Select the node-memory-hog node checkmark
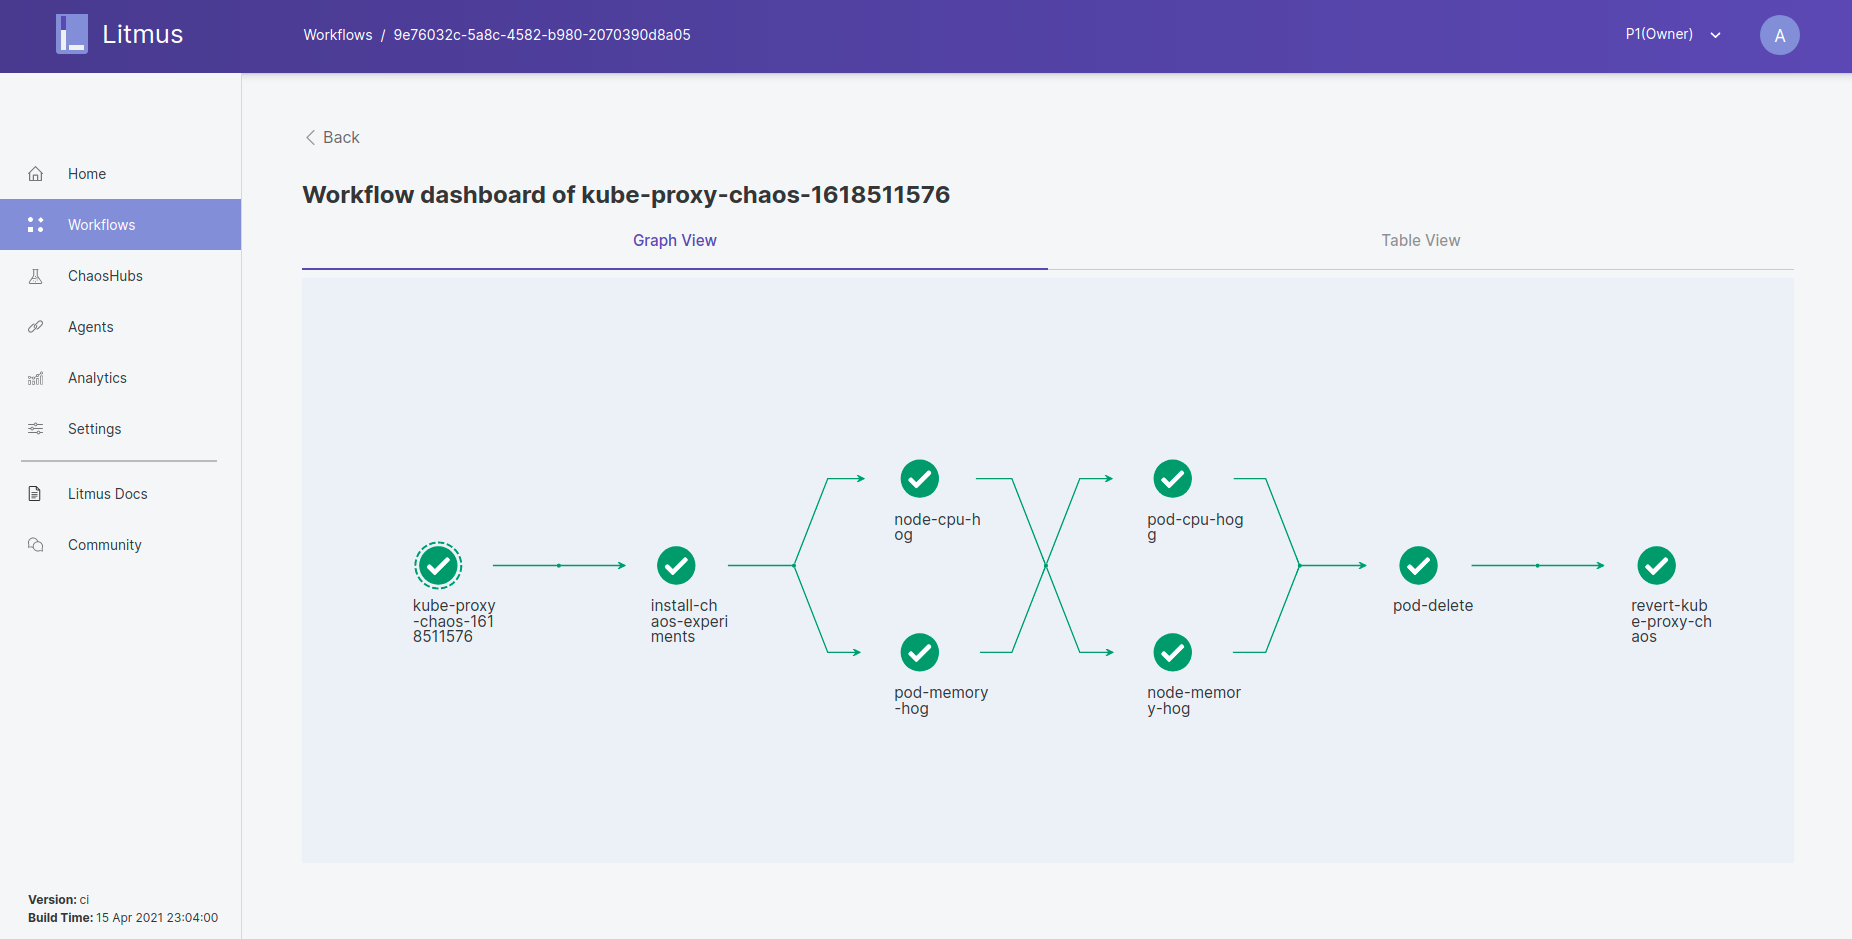This screenshot has width=1852, height=939. (x=1173, y=653)
